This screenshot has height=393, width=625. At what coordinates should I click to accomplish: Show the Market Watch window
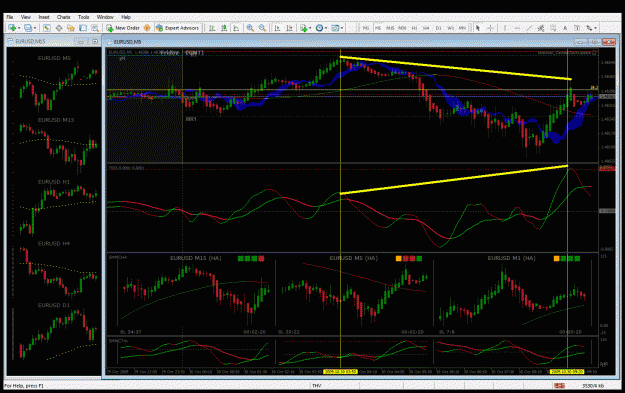[47, 28]
